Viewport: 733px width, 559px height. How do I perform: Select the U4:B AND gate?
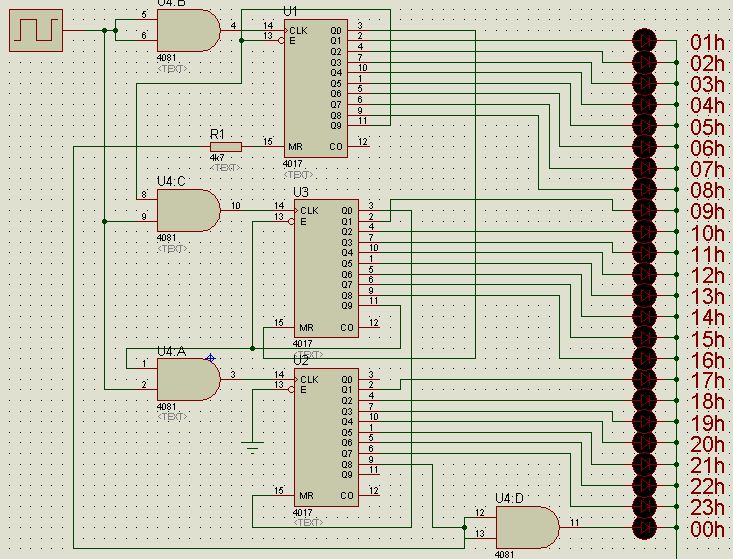pos(188,30)
